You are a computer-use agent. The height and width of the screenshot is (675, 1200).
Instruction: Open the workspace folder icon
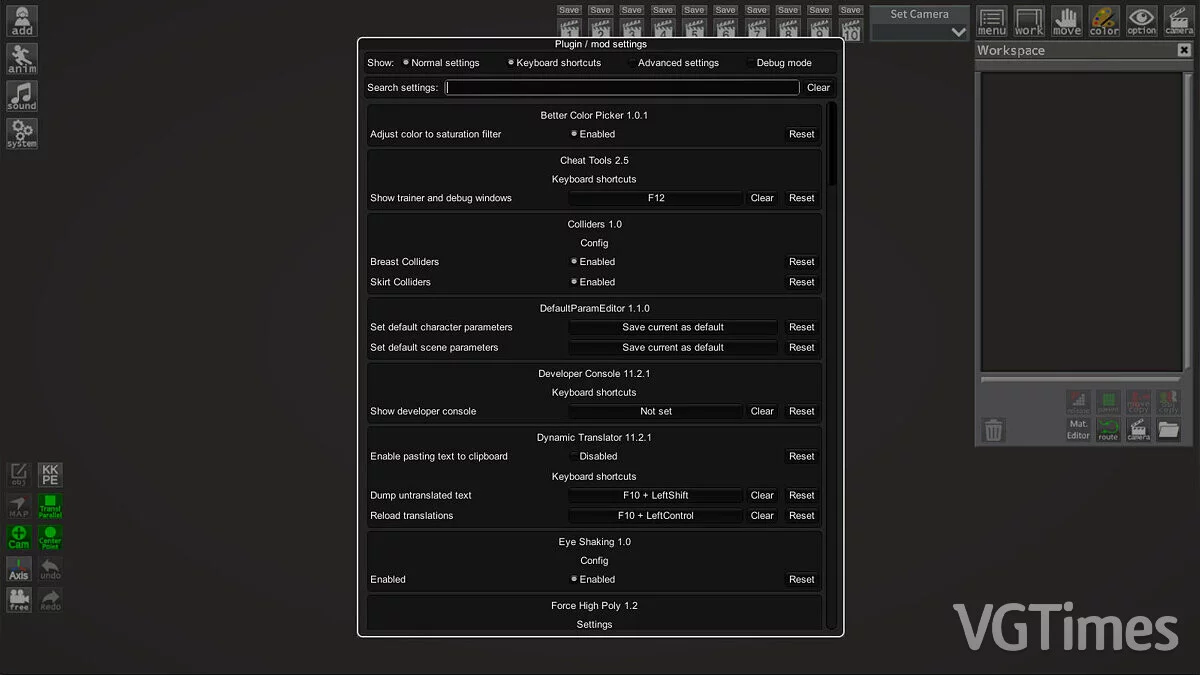pos(1168,430)
